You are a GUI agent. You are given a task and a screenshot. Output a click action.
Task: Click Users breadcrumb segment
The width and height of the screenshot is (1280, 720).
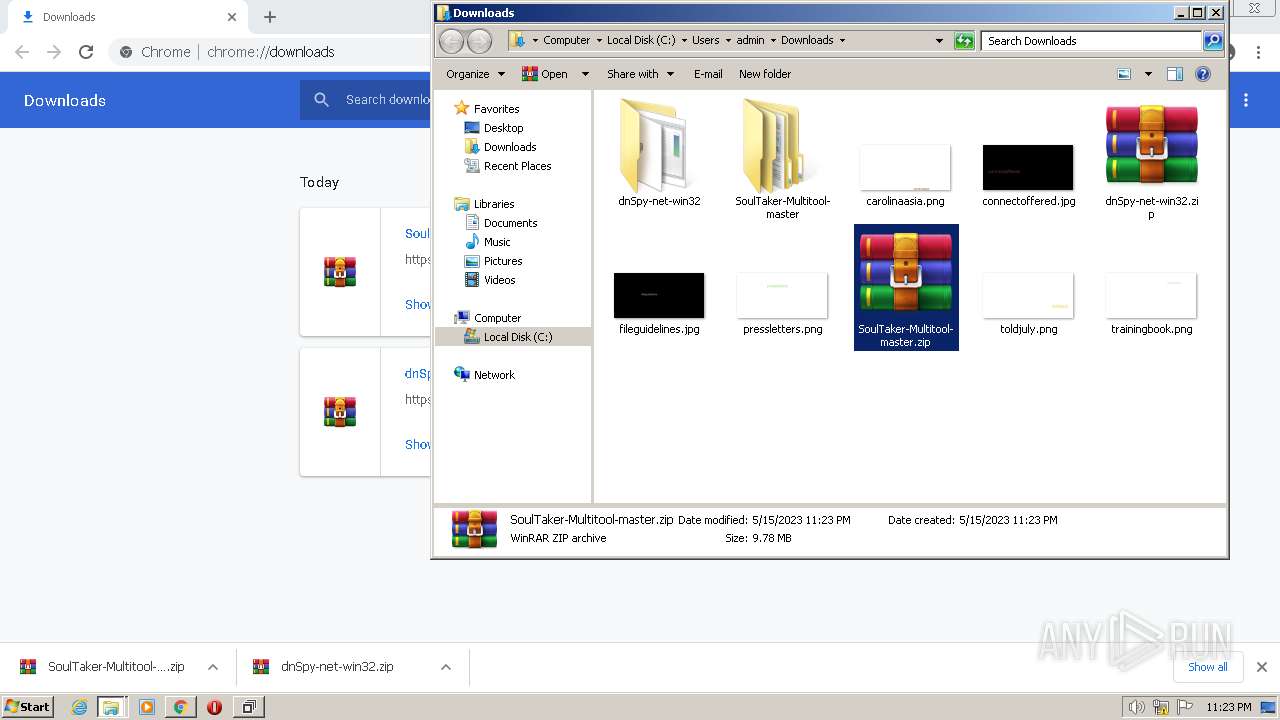705,41
